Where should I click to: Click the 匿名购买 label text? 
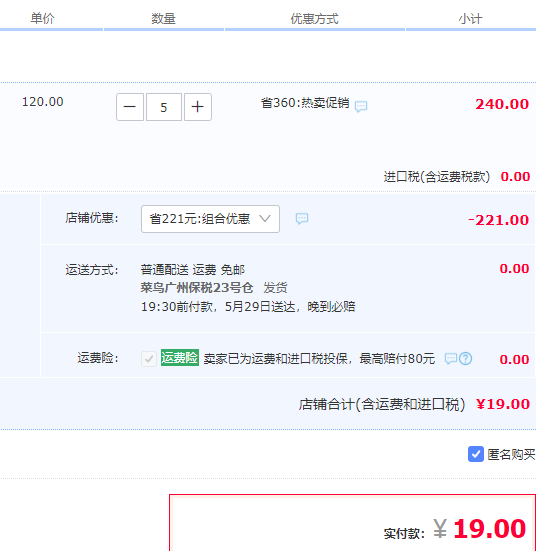pos(511,454)
